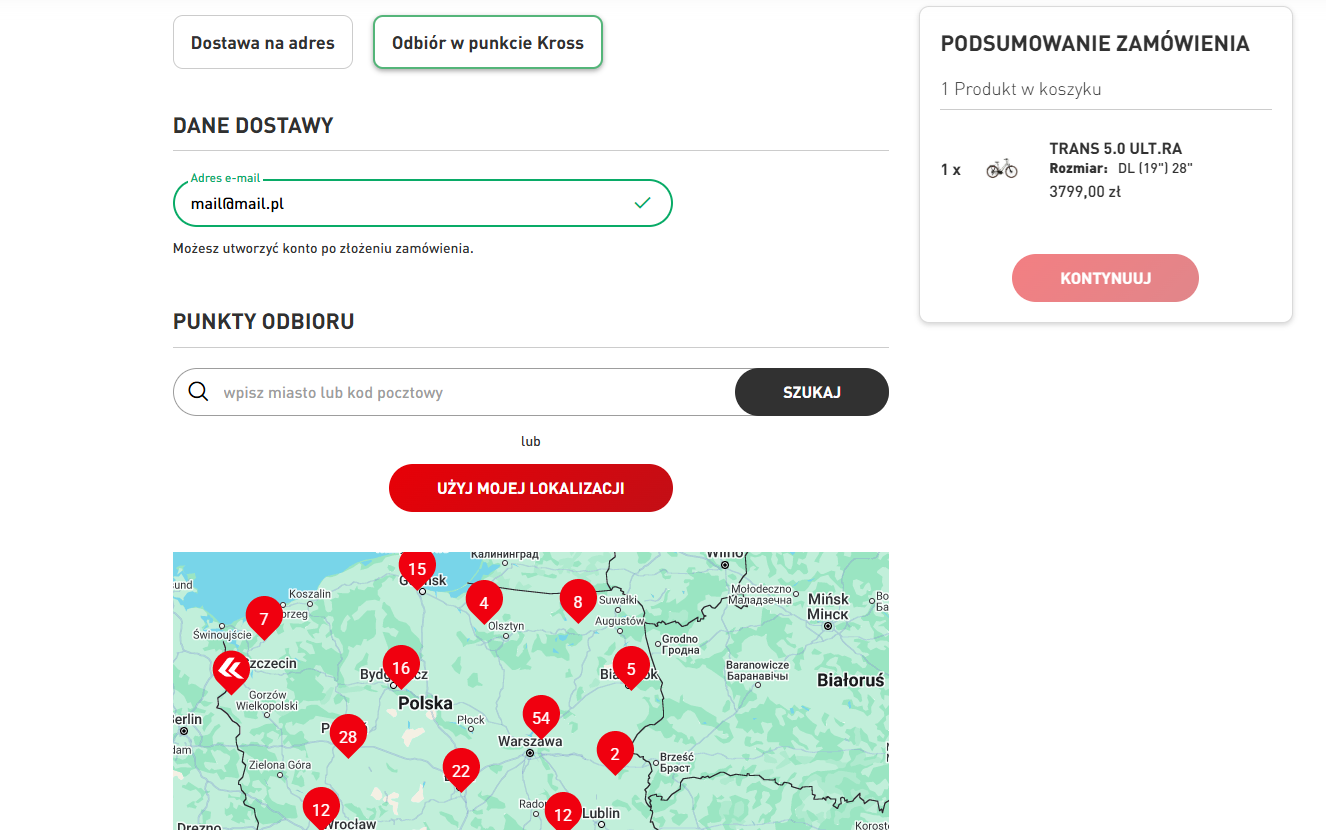This screenshot has width=1326, height=830.
Task: Click the account creation note below e-mail
Action: pos(323,248)
